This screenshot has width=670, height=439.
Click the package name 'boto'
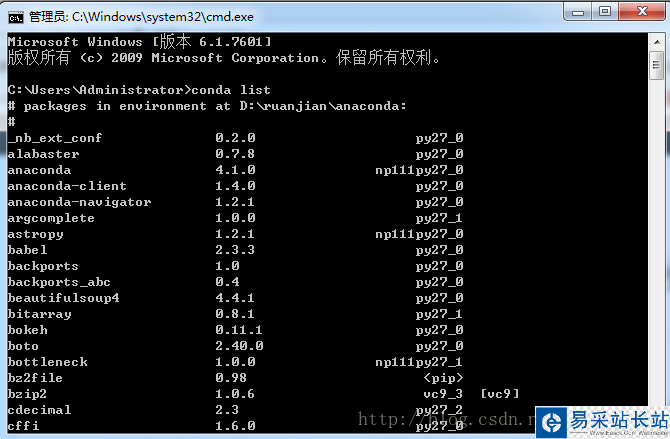[23, 346]
